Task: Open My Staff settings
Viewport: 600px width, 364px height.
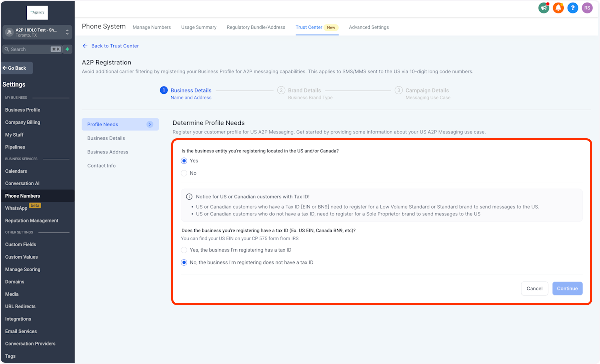Action: click(x=14, y=135)
